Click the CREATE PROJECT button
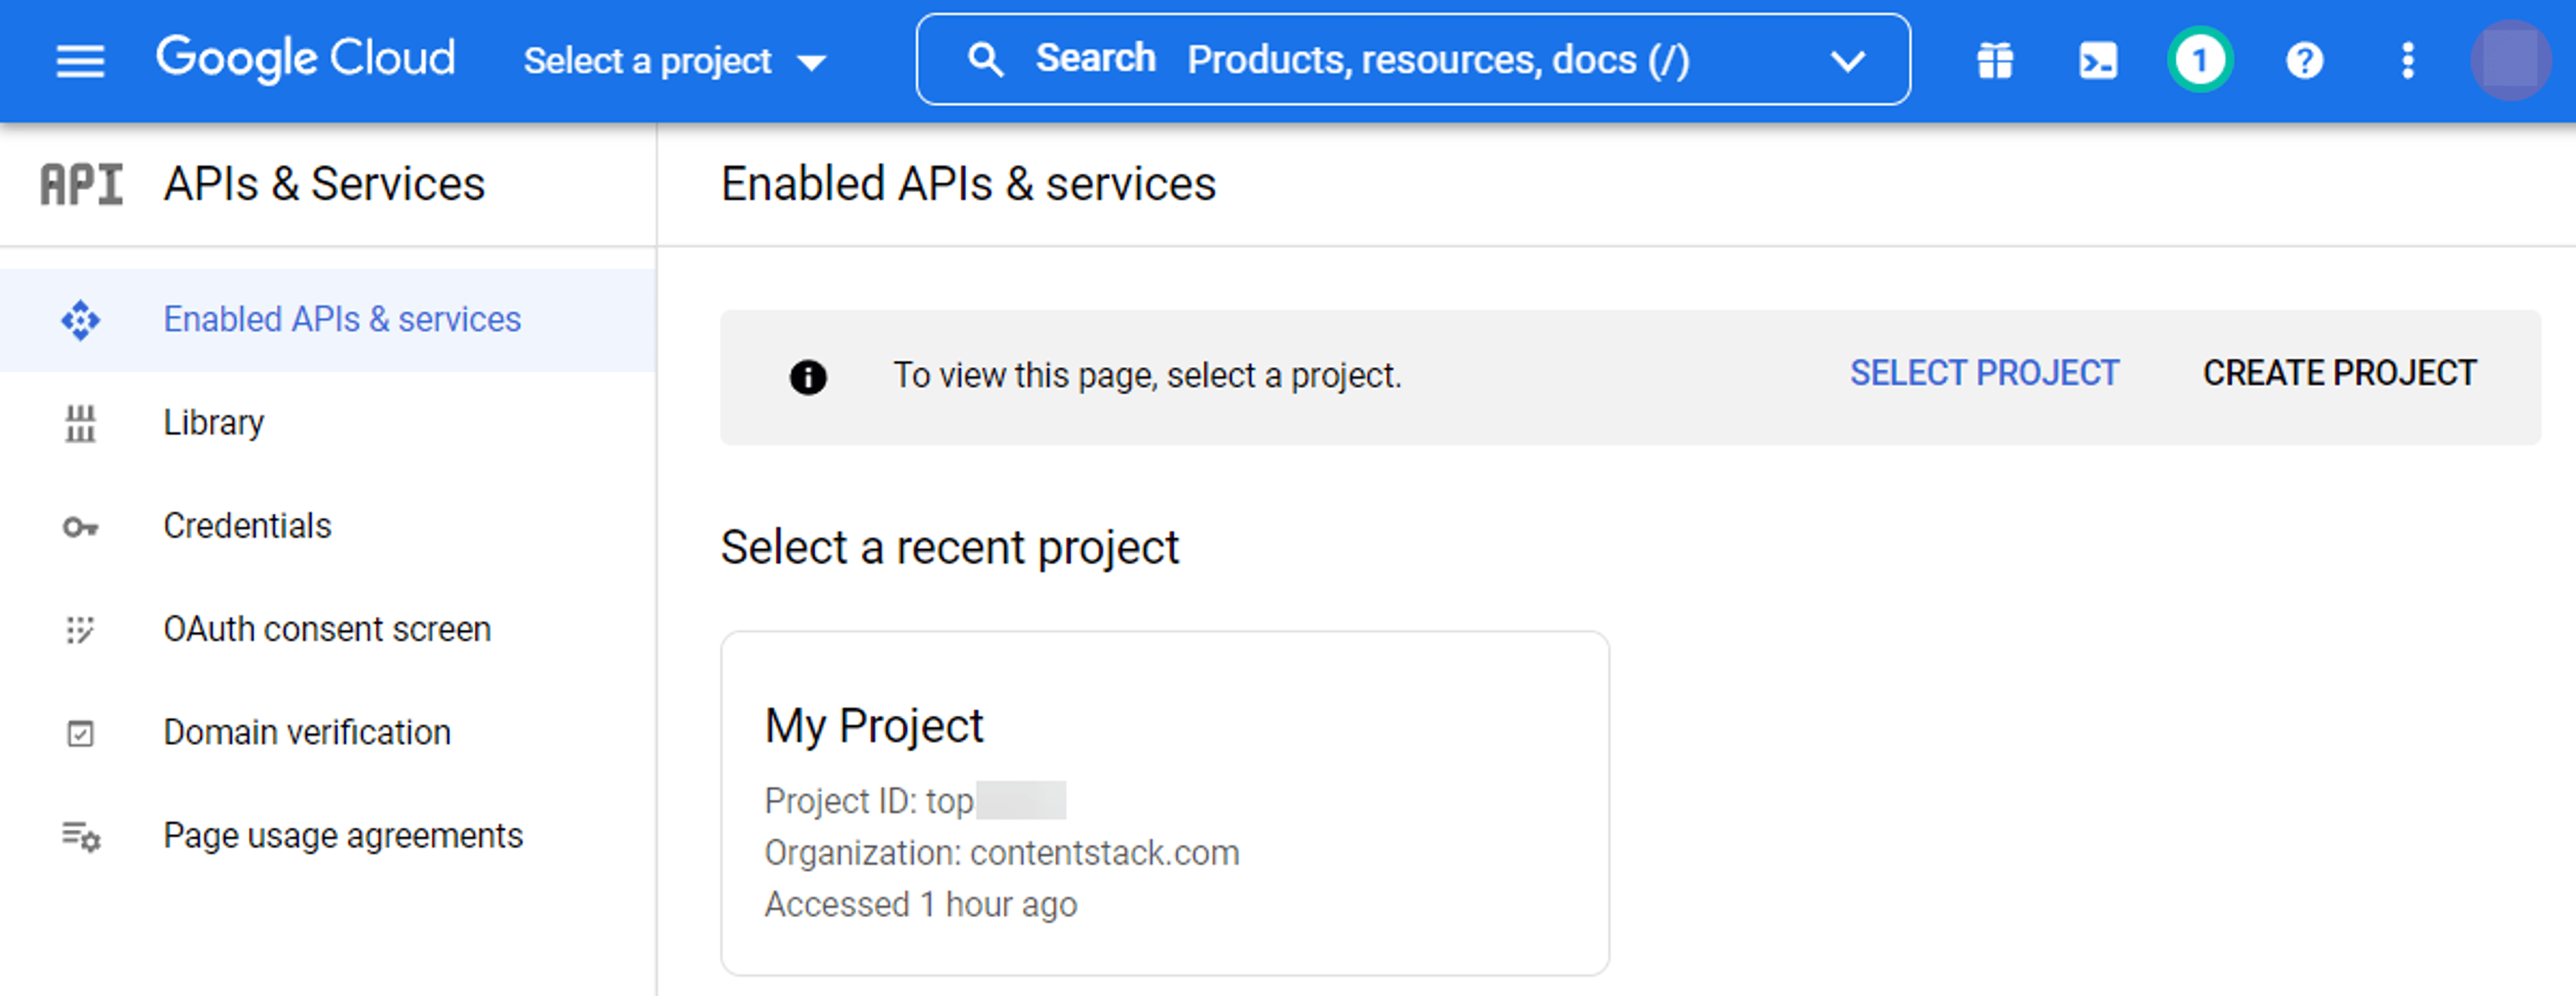Viewport: 2576px width, 996px height. [2339, 373]
